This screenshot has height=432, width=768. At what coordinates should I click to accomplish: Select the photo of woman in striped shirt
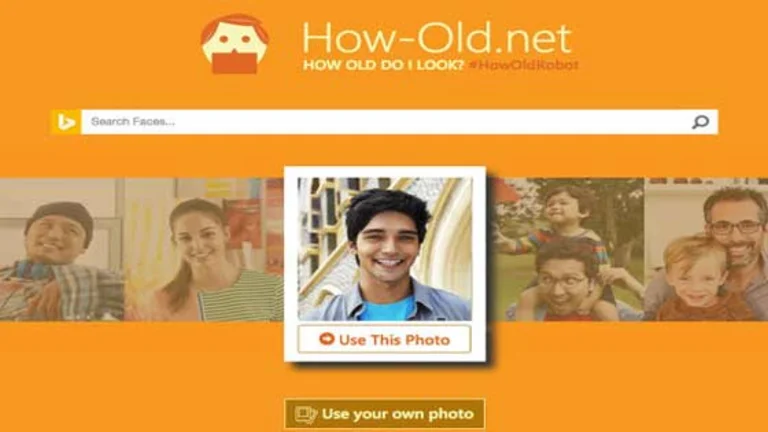204,249
